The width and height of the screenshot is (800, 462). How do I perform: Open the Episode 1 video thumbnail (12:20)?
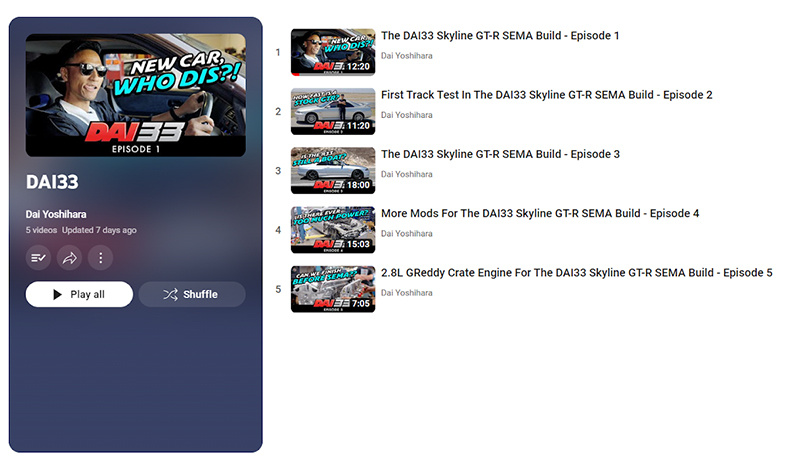point(333,52)
